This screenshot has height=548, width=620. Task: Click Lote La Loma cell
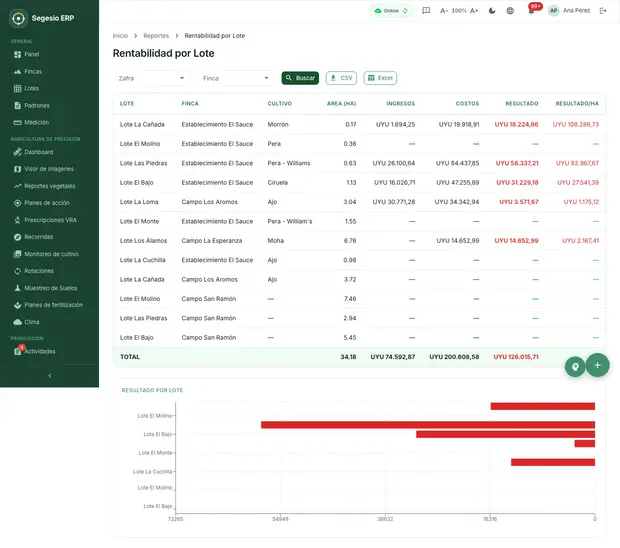(139, 202)
